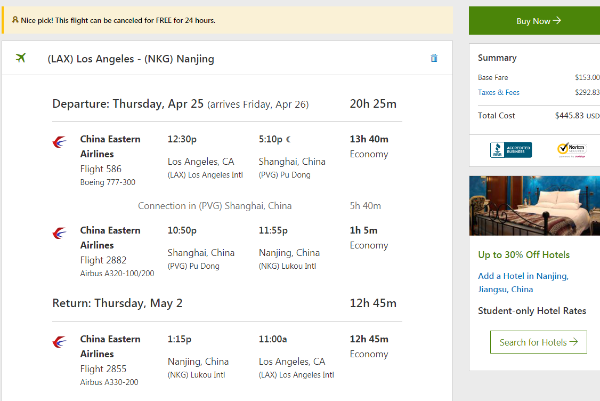The width and height of the screenshot is (600, 401).
Task: Click the Departure: Thursday, Apr 25 heading
Action: pos(128,104)
